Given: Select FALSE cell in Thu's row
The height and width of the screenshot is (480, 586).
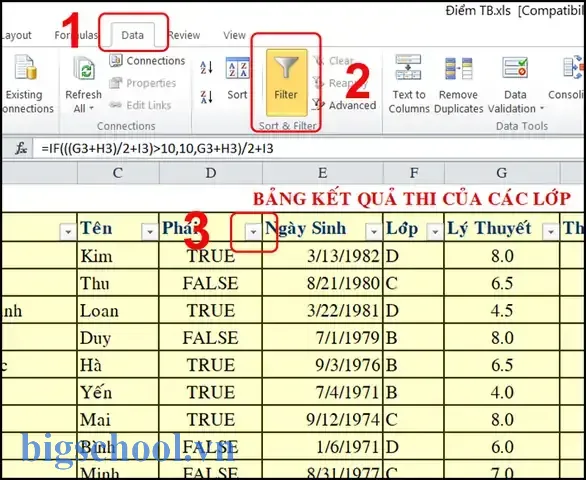Looking at the screenshot, I should (211, 283).
